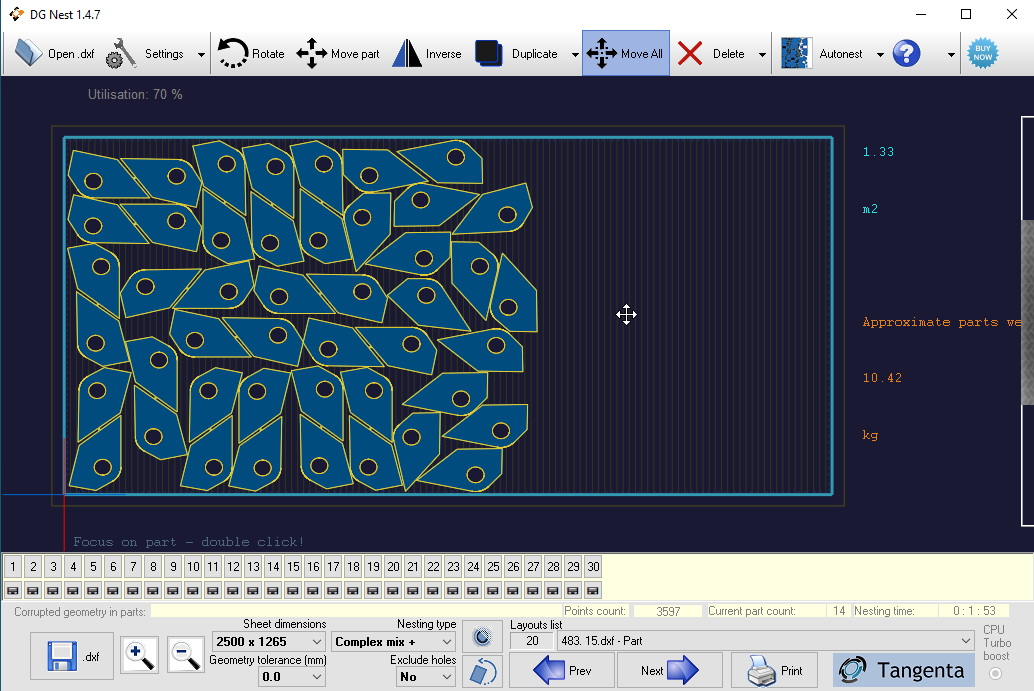This screenshot has height=691, width=1034.
Task: Switch to layout tab 30
Action: click(593, 567)
